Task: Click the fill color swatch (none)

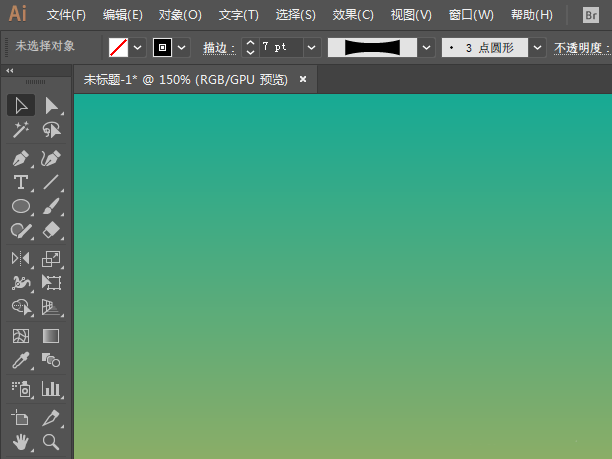Action: (118, 48)
